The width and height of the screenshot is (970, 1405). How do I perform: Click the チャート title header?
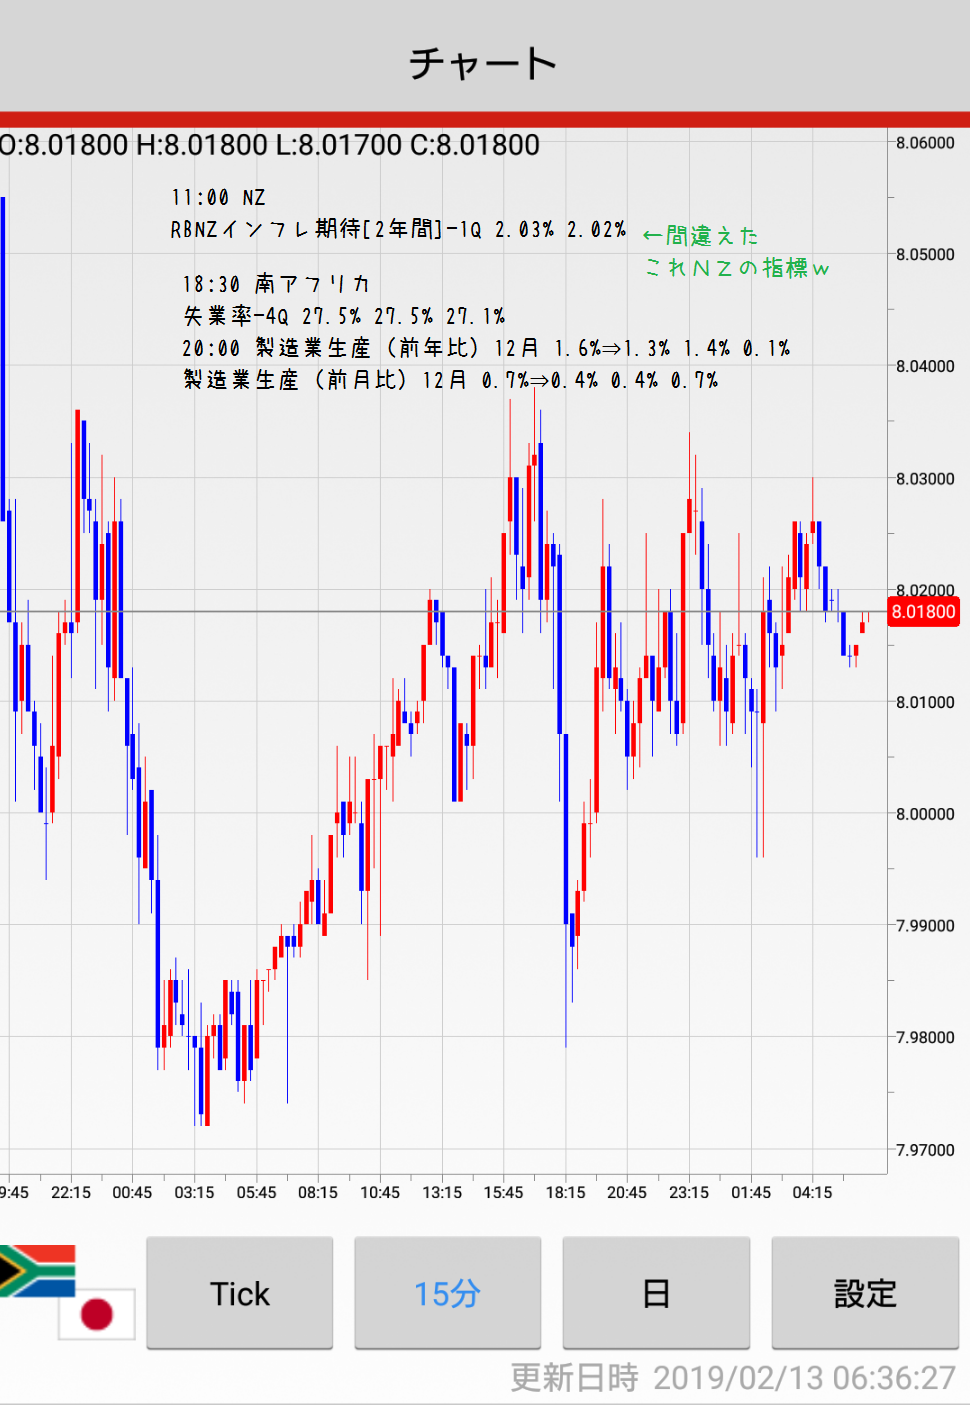click(x=484, y=63)
